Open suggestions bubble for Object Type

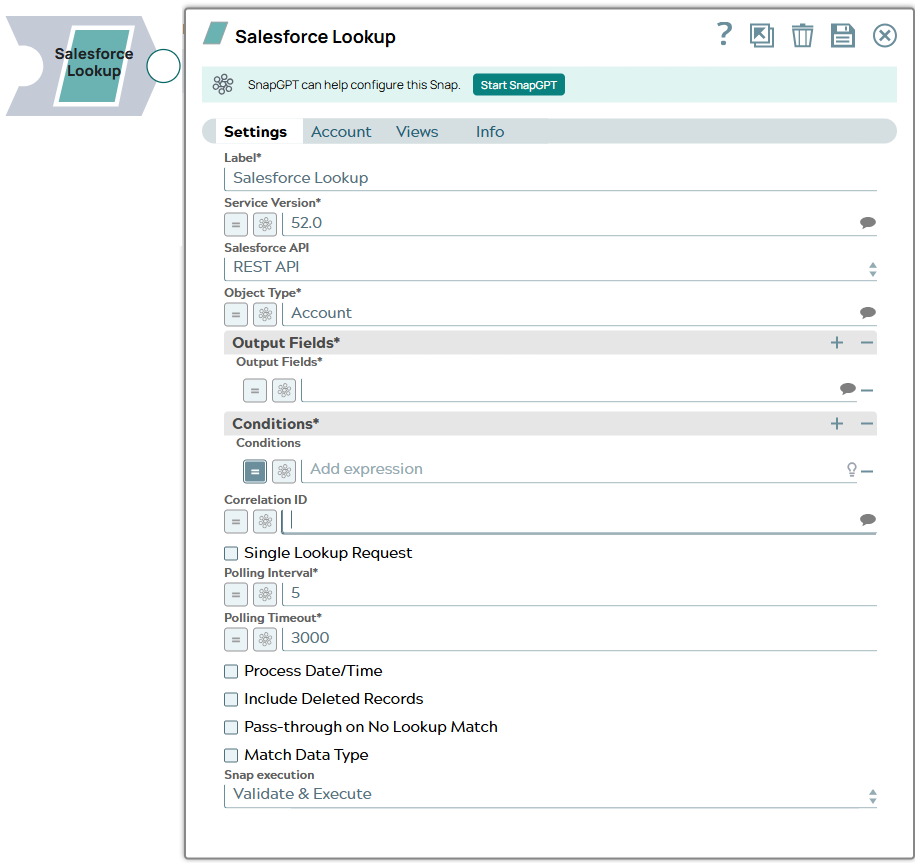tap(868, 313)
